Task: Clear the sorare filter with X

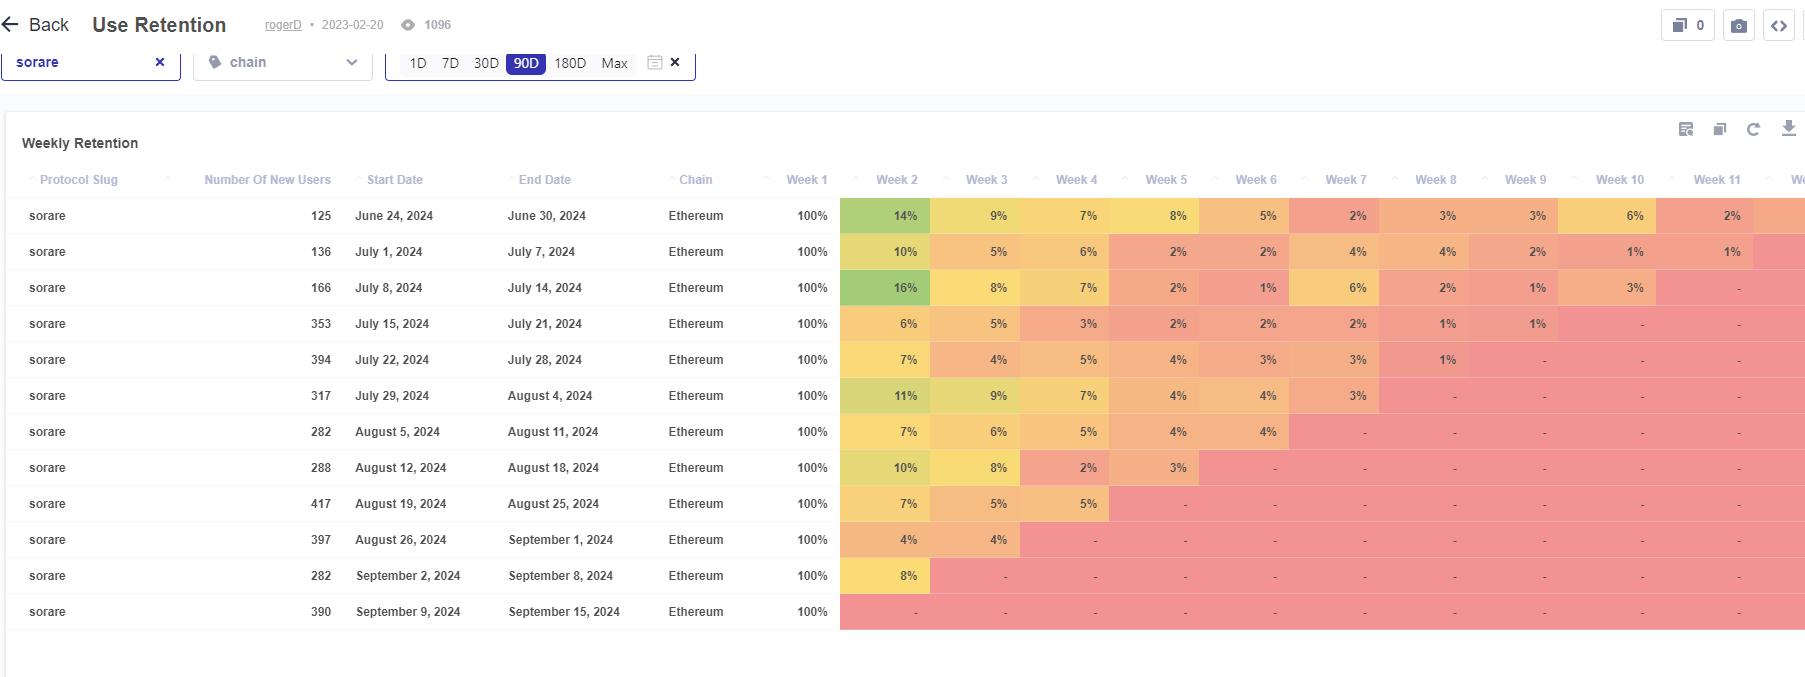Action: pyautogui.click(x=159, y=62)
